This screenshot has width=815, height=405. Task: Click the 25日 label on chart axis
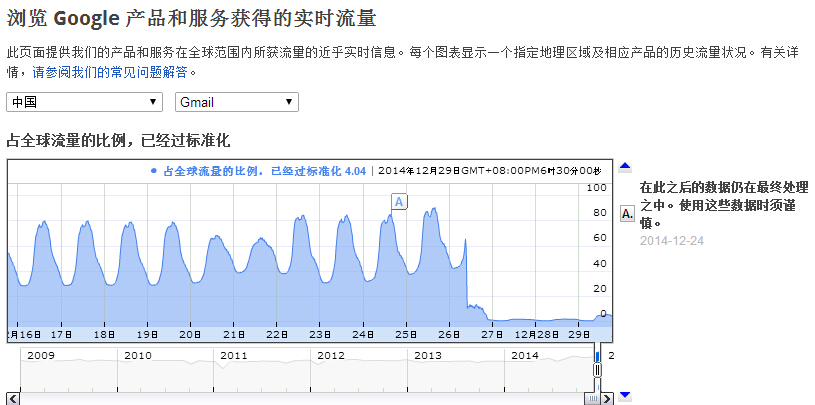[x=406, y=334]
